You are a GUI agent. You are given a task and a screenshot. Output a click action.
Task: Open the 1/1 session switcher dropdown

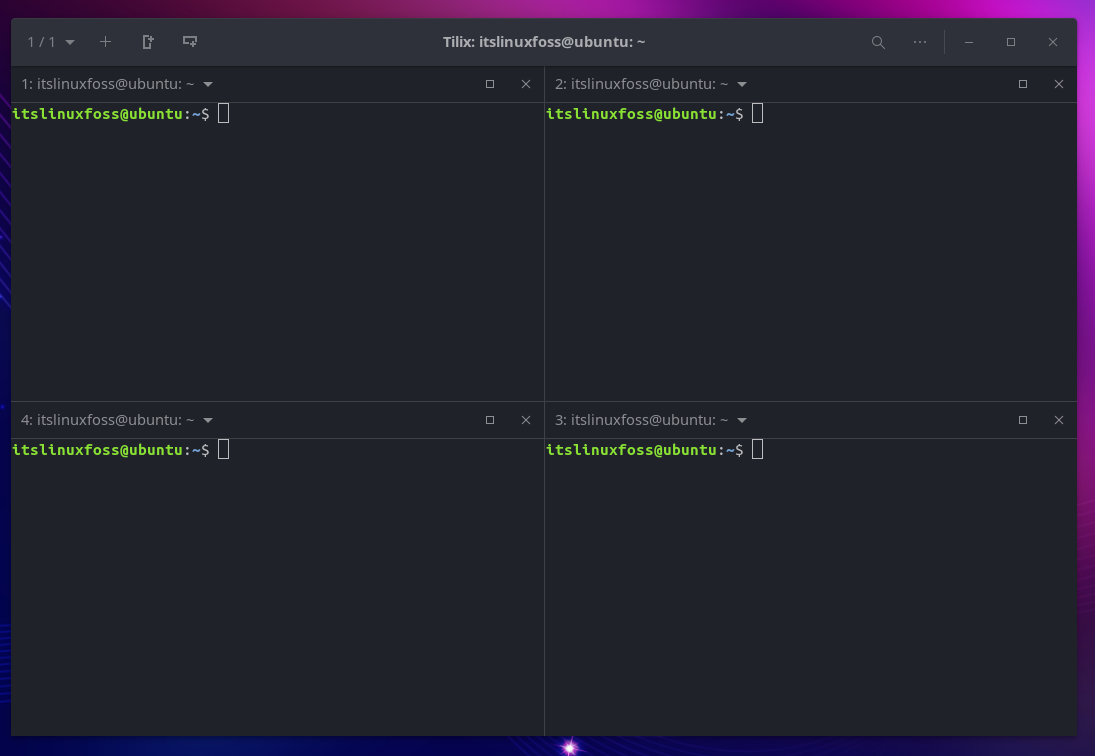[49, 42]
